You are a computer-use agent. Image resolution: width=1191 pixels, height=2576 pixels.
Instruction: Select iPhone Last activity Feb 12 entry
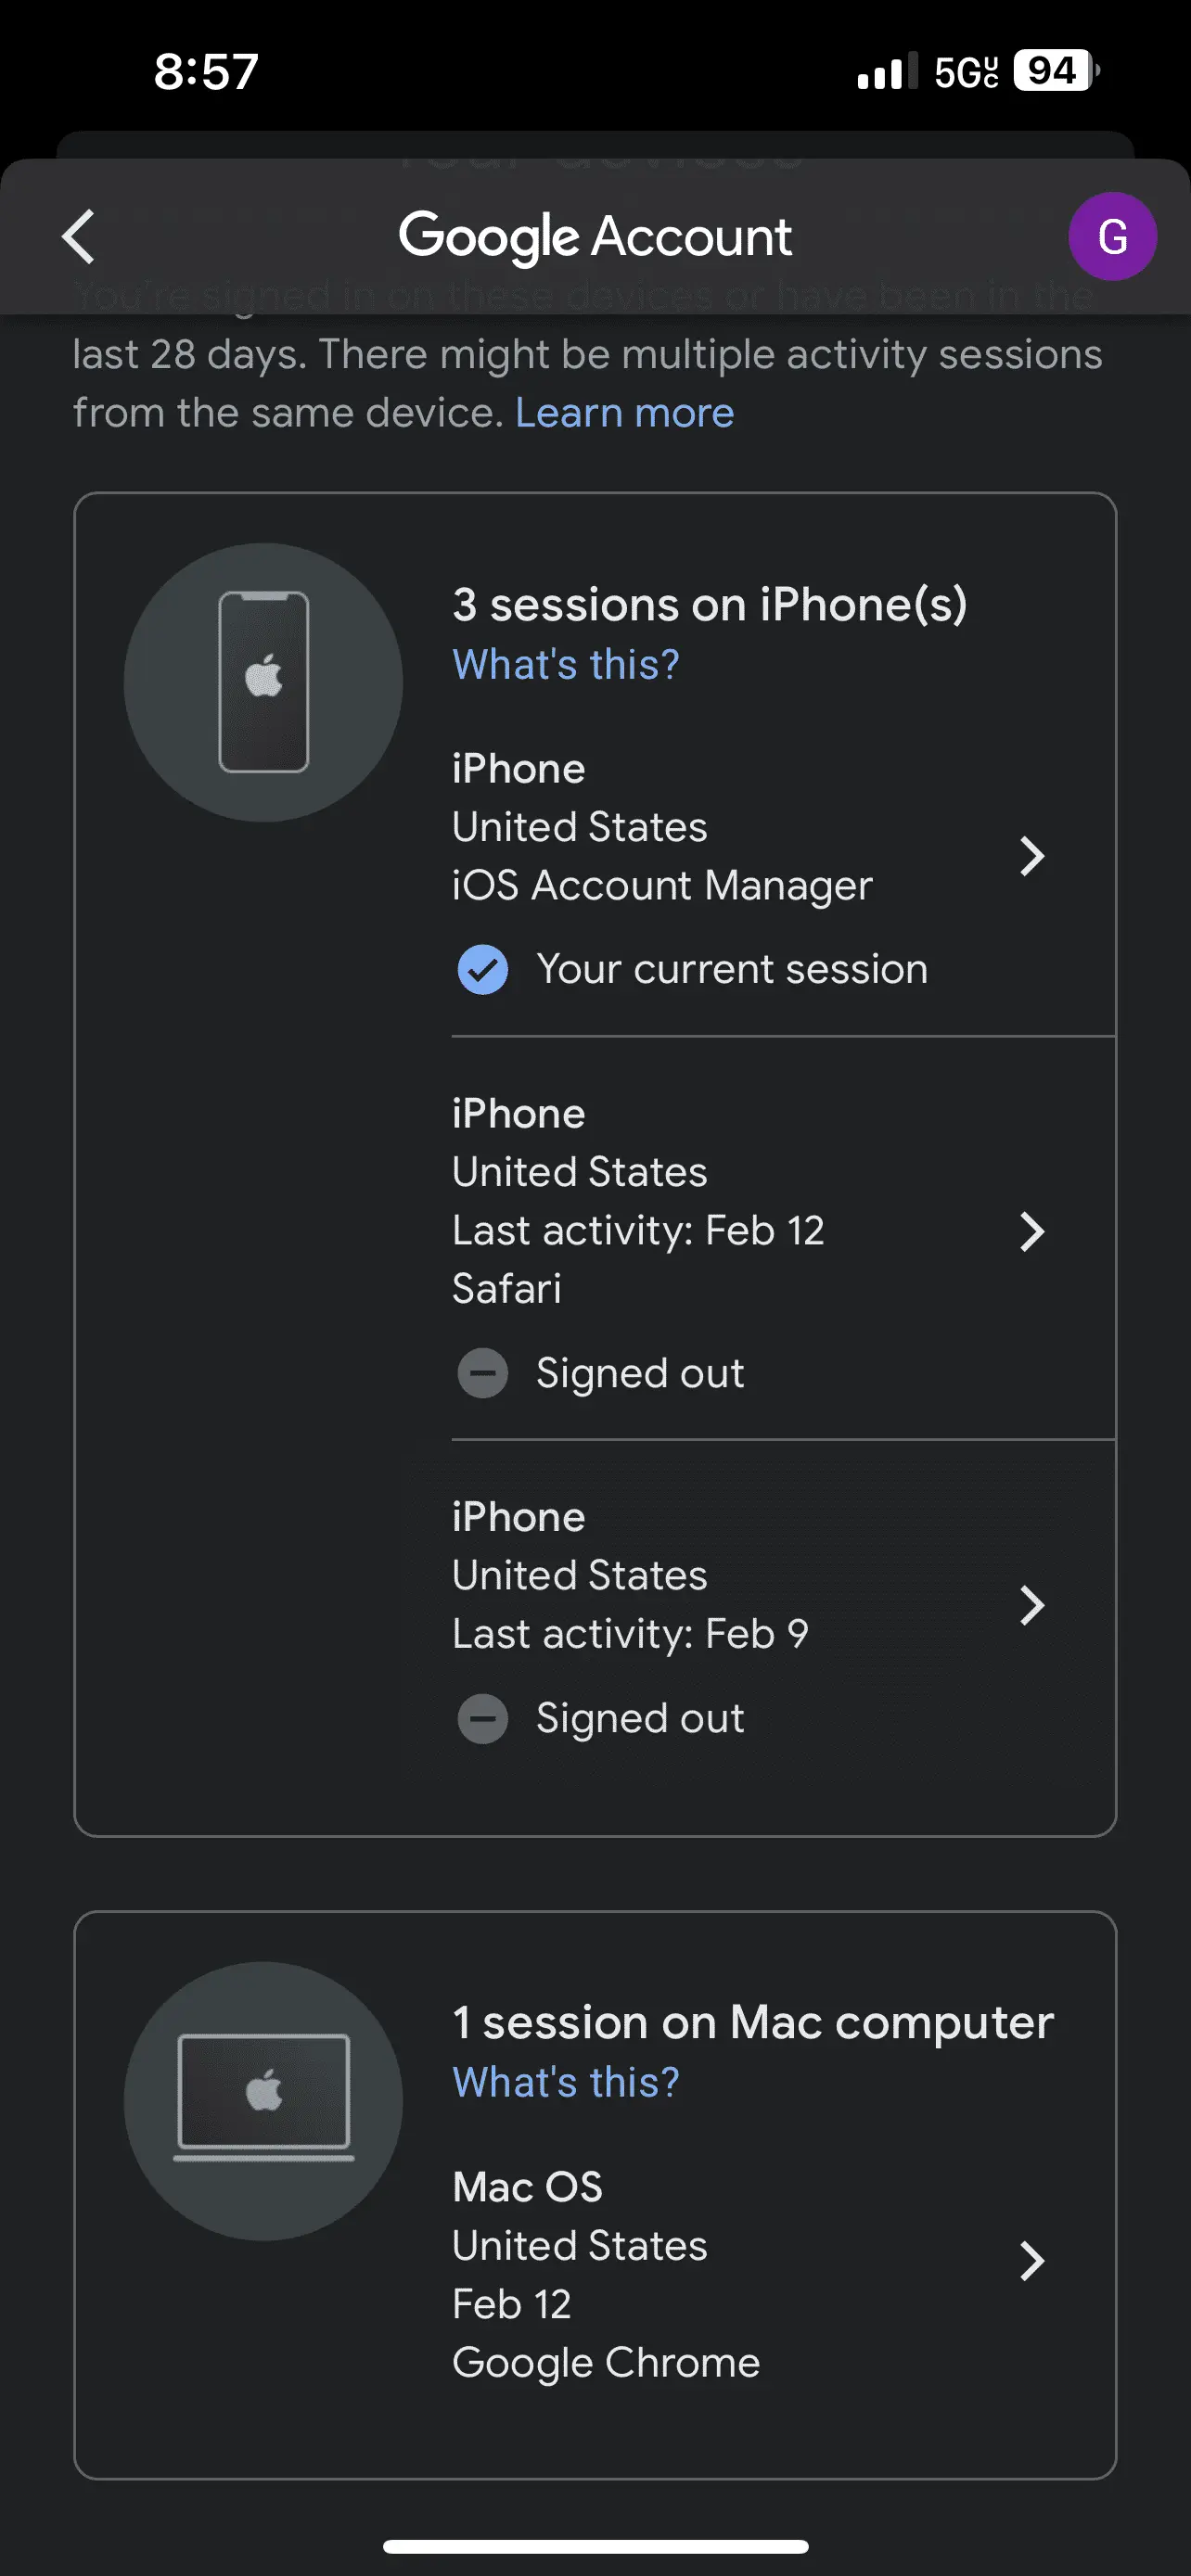click(x=700, y=1200)
